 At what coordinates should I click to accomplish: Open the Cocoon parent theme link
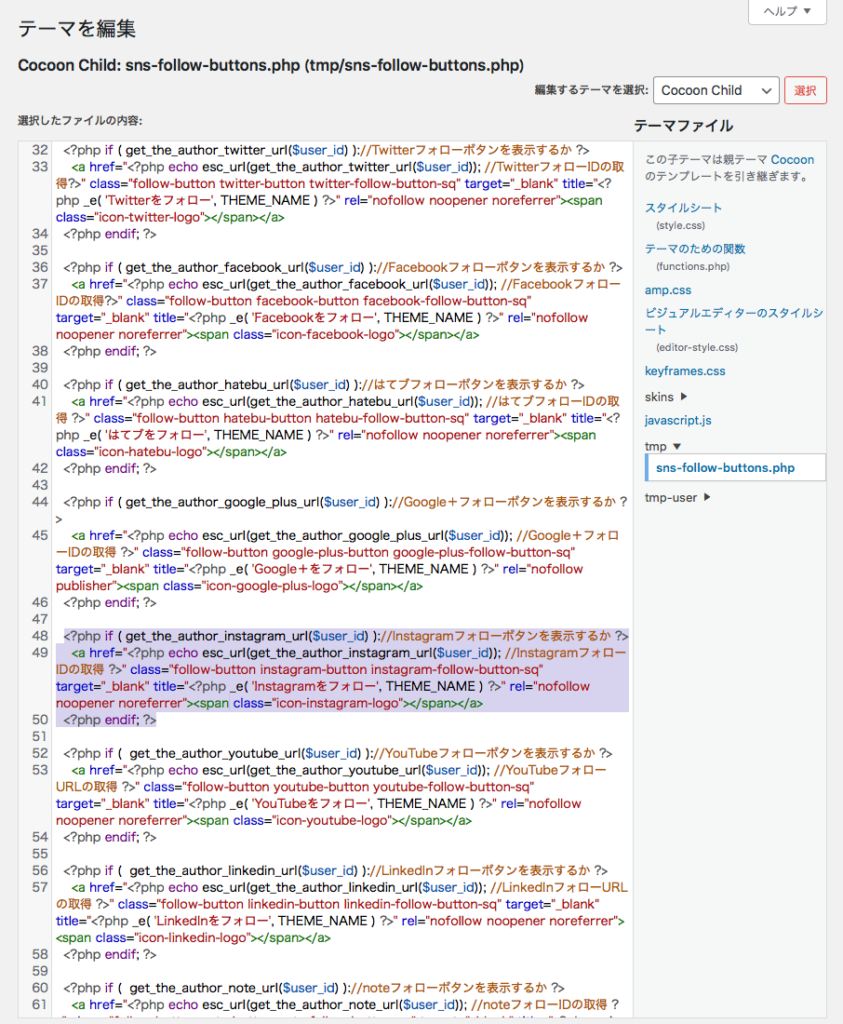(792, 159)
